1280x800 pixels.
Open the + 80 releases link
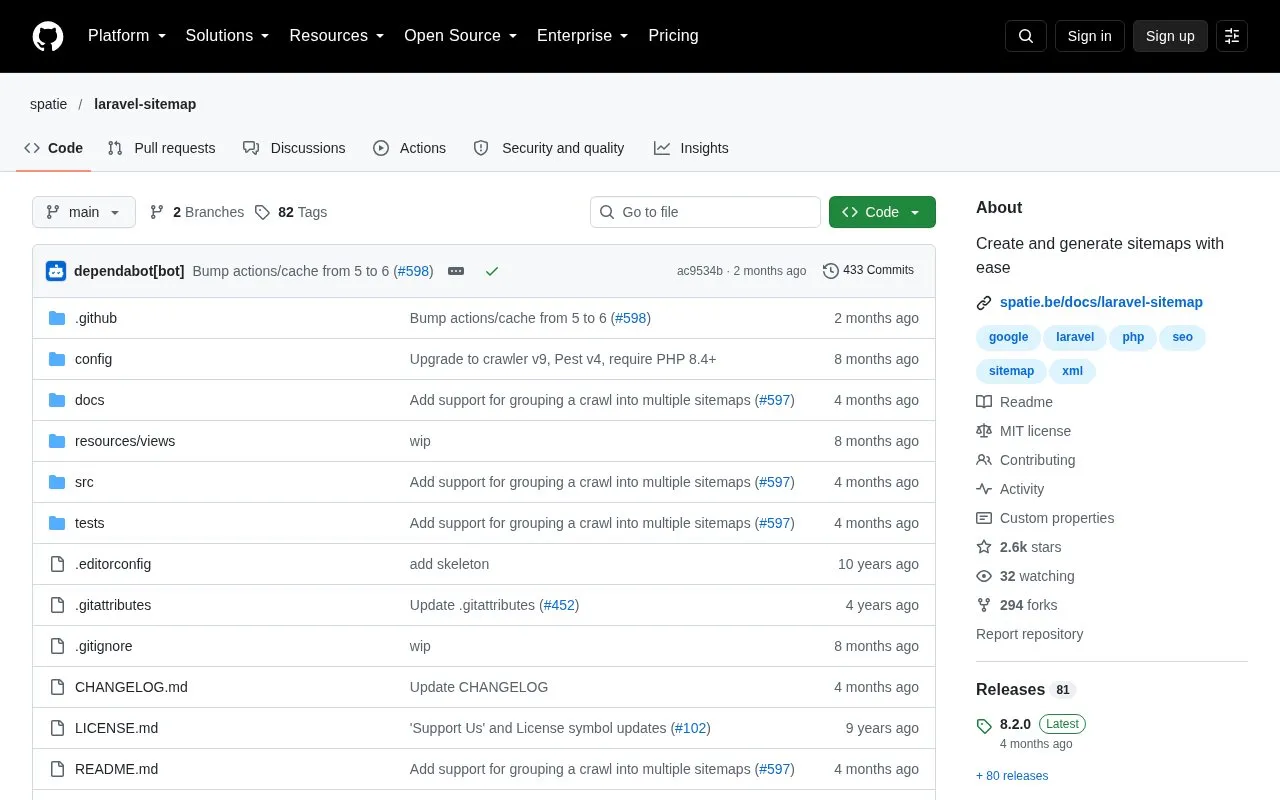[1012, 776]
